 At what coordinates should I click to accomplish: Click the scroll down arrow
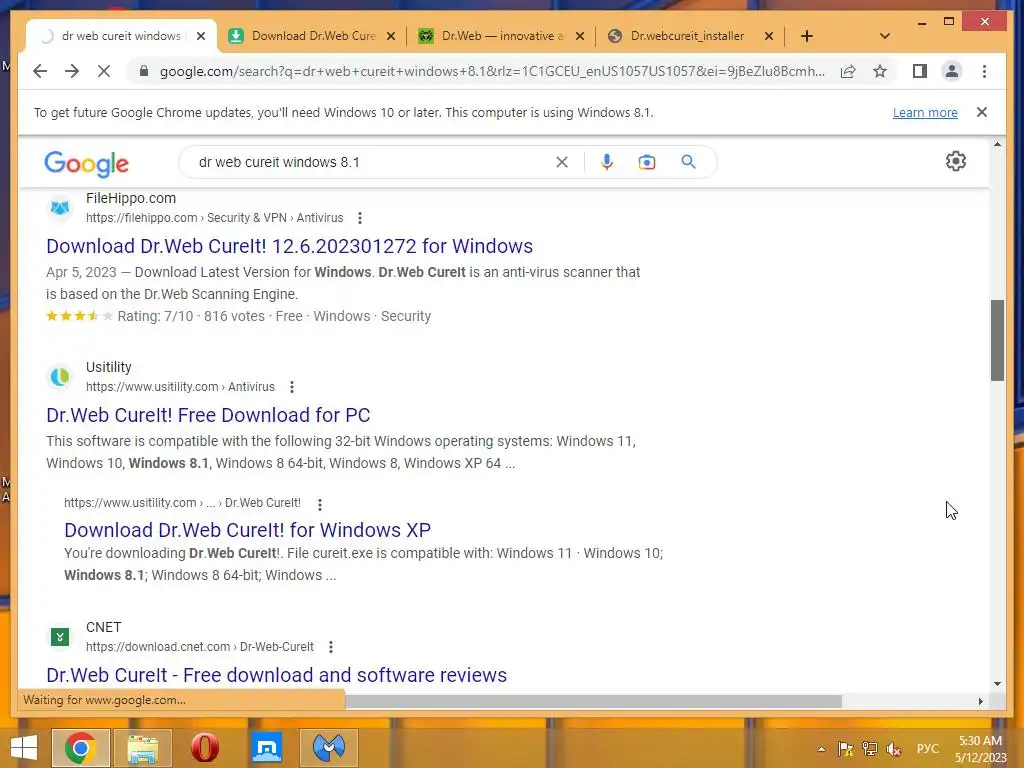(997, 684)
